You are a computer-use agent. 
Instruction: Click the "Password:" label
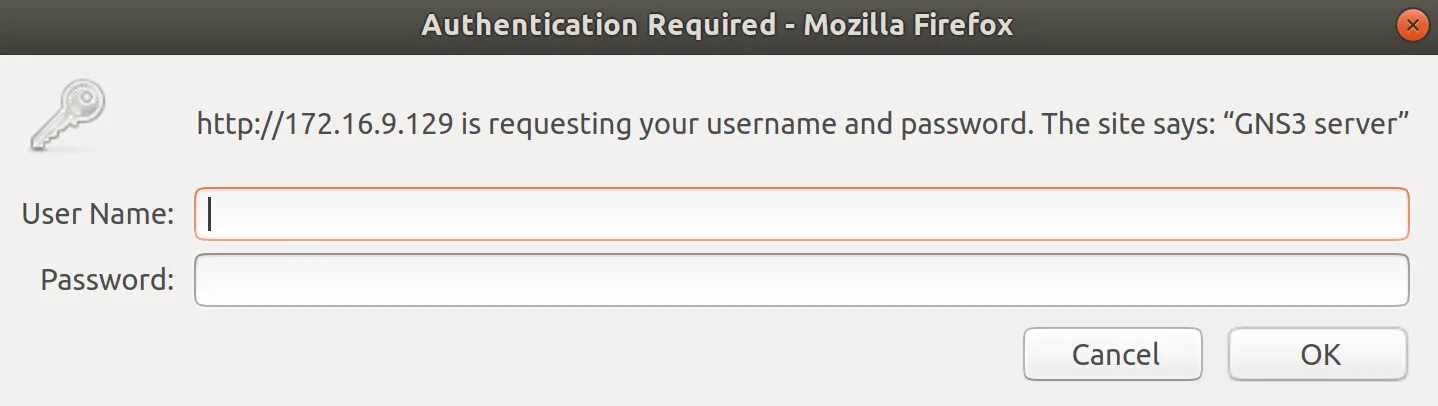click(107, 280)
